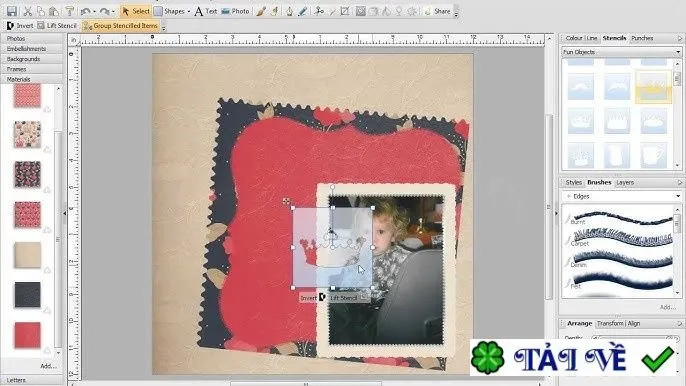Open the Backgrounds section
Viewport: 686px width, 386px height.
pyautogui.click(x=32, y=59)
